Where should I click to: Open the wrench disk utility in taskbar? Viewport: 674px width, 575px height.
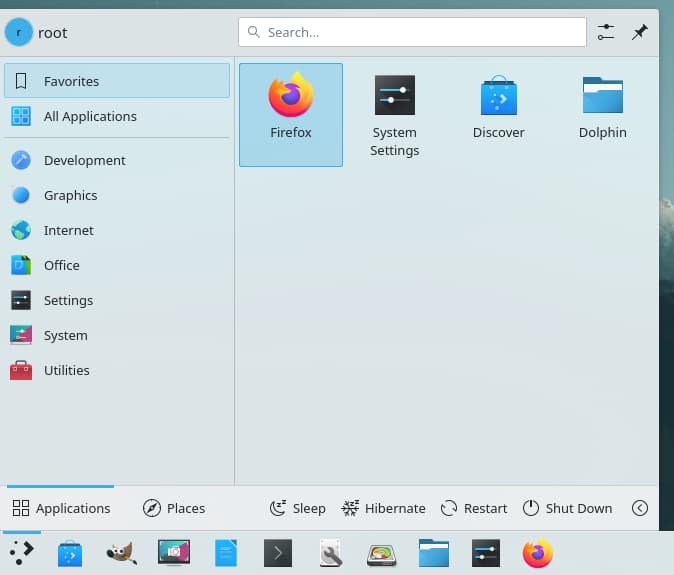pyautogui.click(x=330, y=553)
